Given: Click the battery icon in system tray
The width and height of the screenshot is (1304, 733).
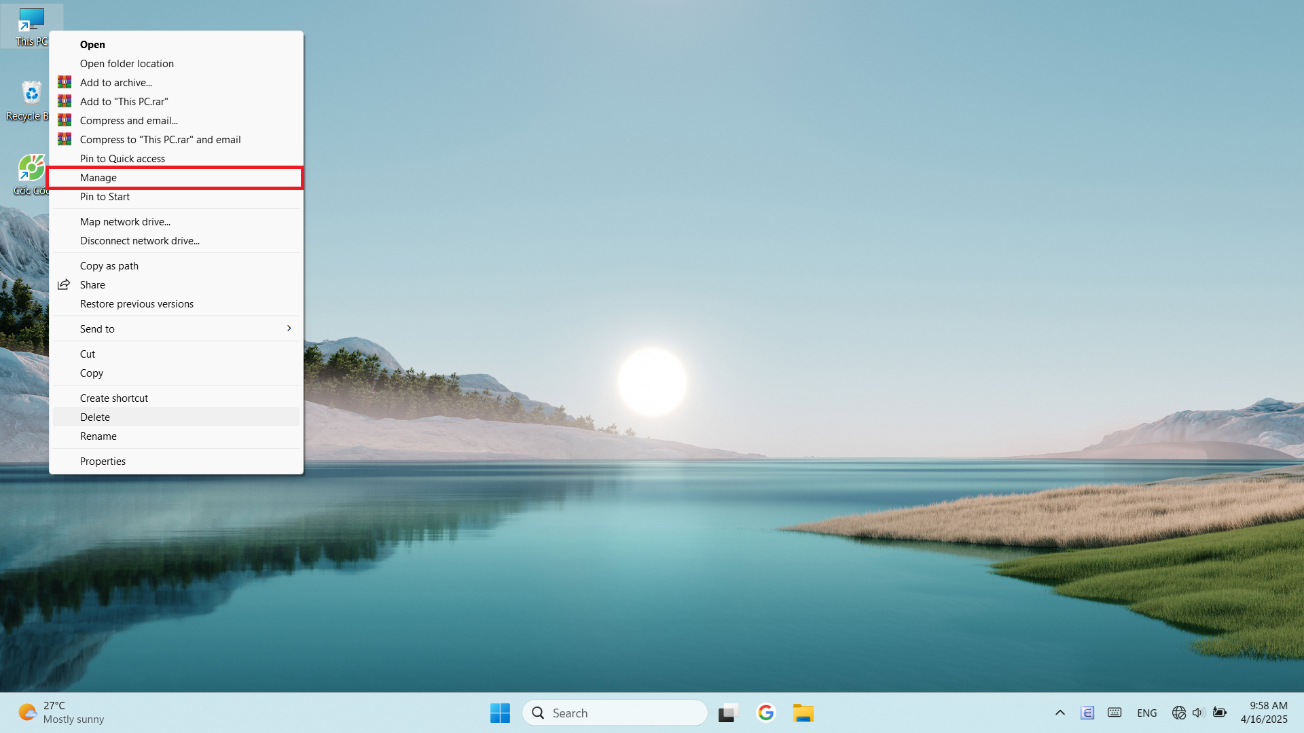Looking at the screenshot, I should coord(1219,713).
